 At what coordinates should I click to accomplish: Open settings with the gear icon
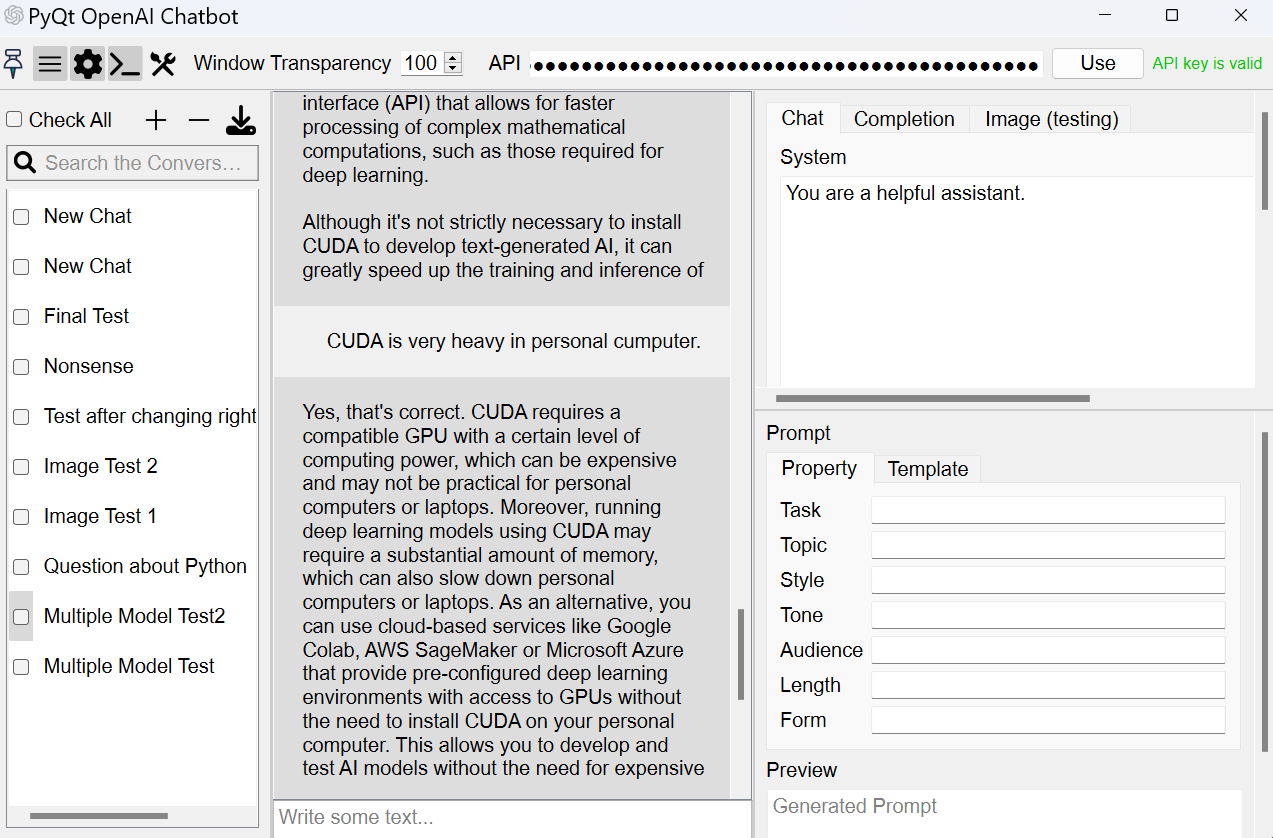[x=88, y=64]
